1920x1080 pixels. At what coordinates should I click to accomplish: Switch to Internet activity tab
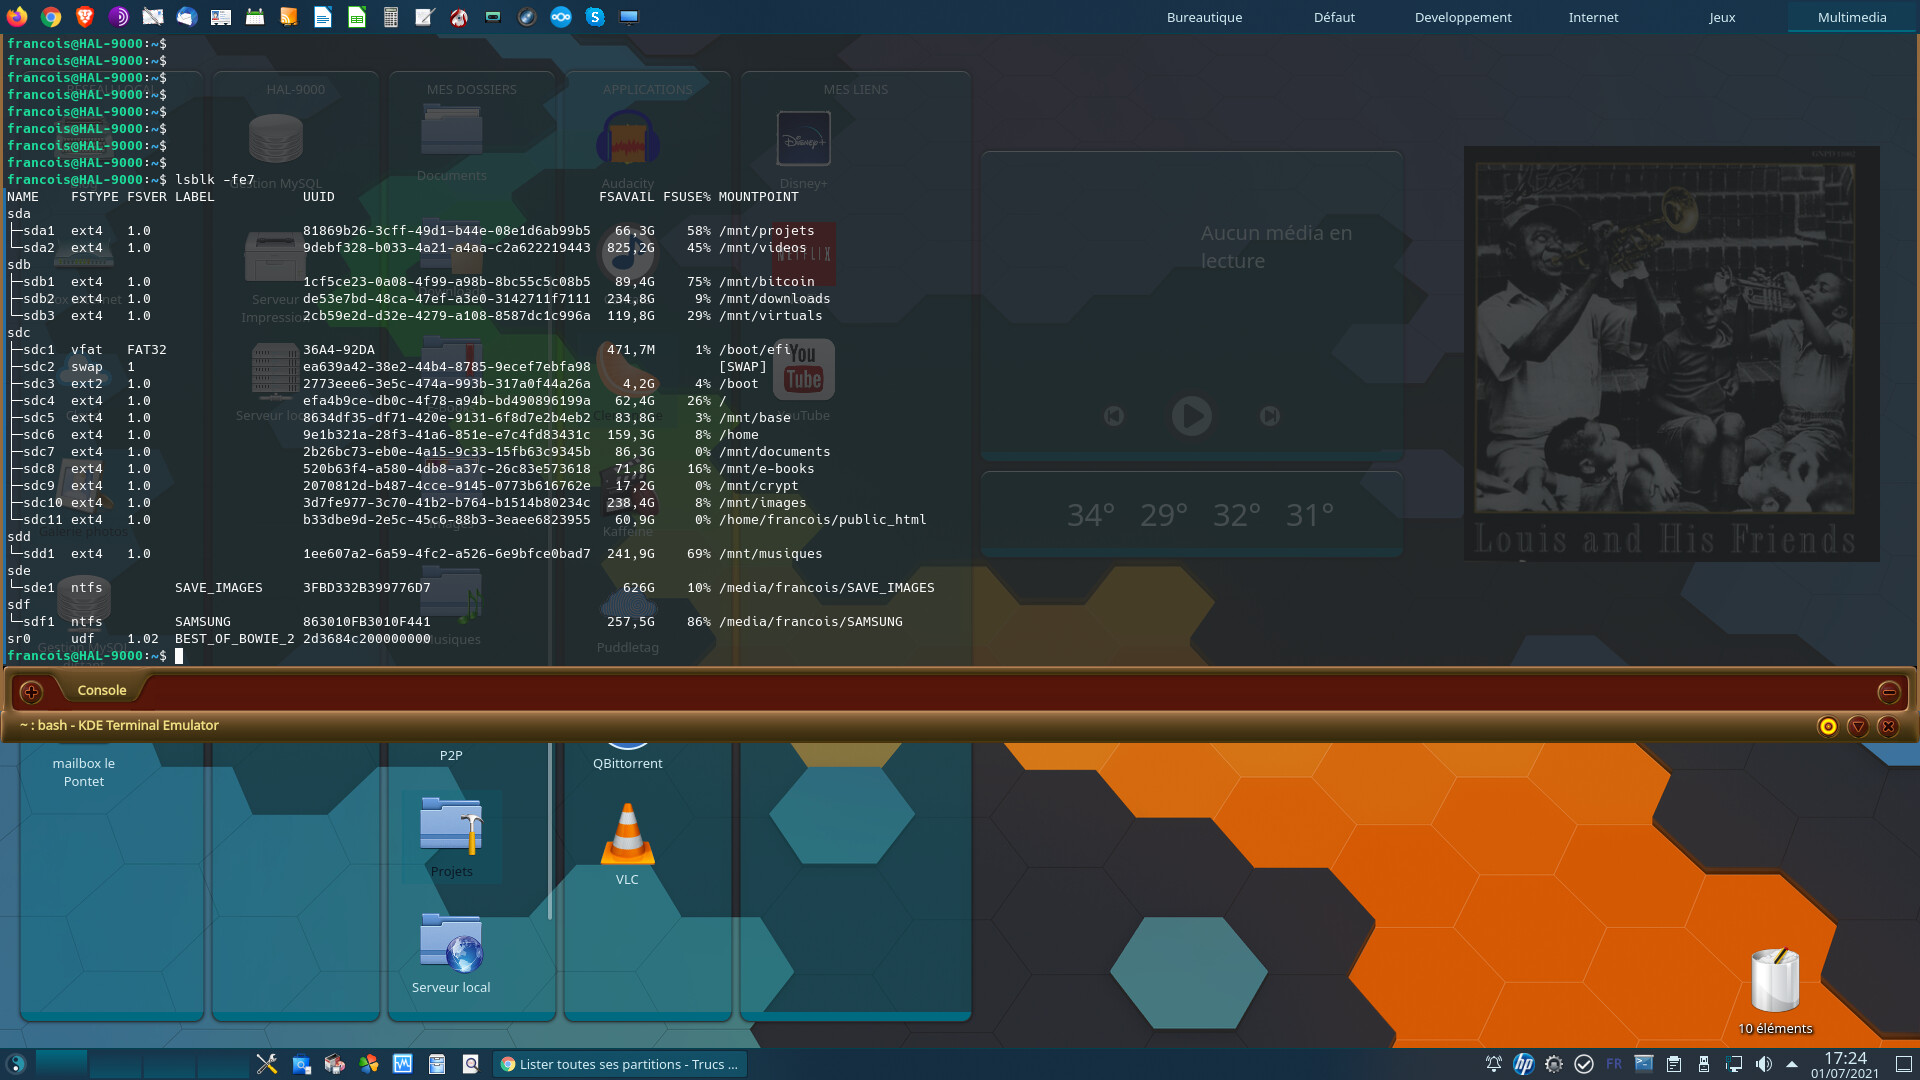tap(1593, 17)
